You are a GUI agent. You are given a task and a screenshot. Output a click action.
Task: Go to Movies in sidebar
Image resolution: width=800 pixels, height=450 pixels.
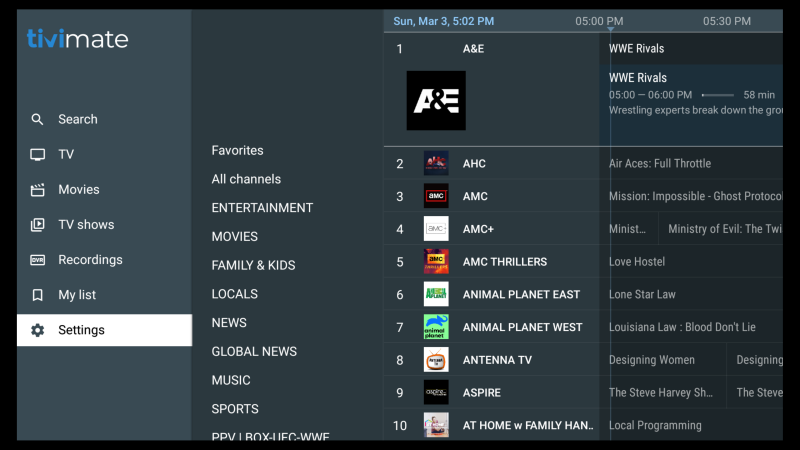click(x=79, y=190)
